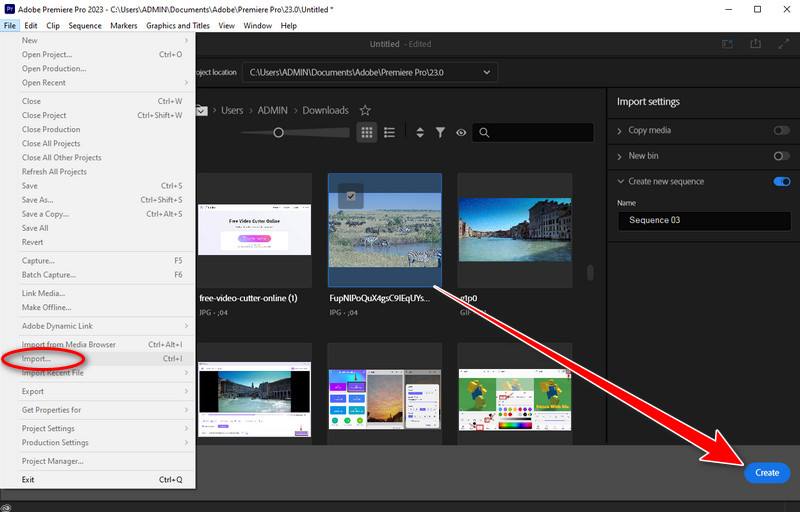Navigate to ADMIN in breadcrumb
Screen dimensions: 800x512
272,110
